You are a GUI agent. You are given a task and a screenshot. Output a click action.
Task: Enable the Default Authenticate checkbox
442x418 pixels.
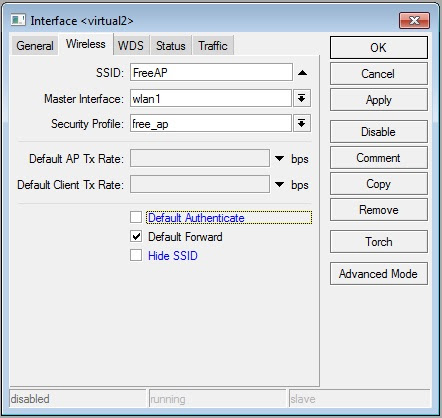coord(136,217)
